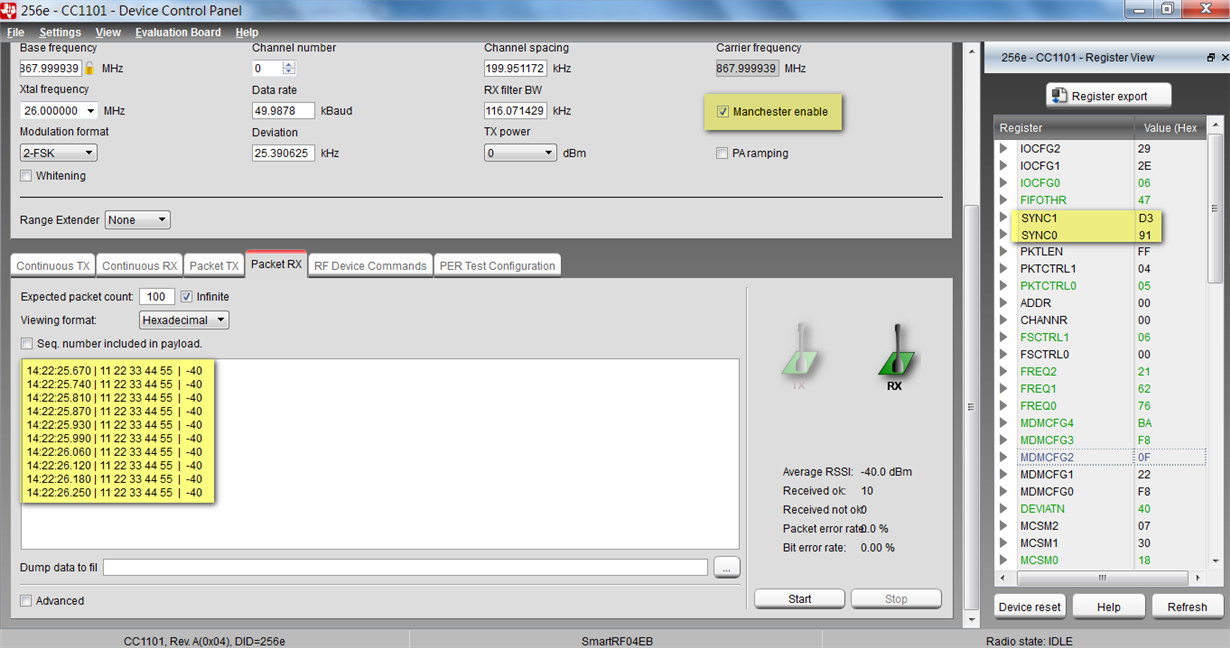
Task: Open the Modulation format dropdown
Action: 59,153
